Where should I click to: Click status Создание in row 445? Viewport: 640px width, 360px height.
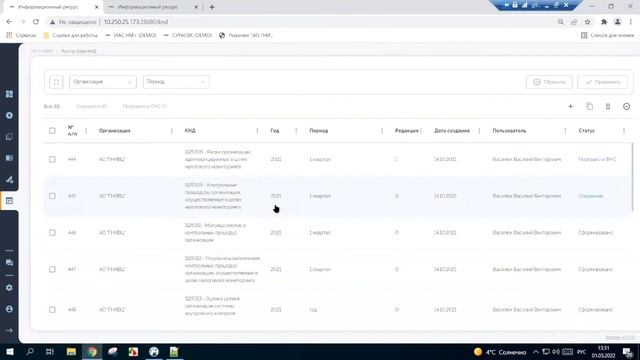click(x=591, y=196)
